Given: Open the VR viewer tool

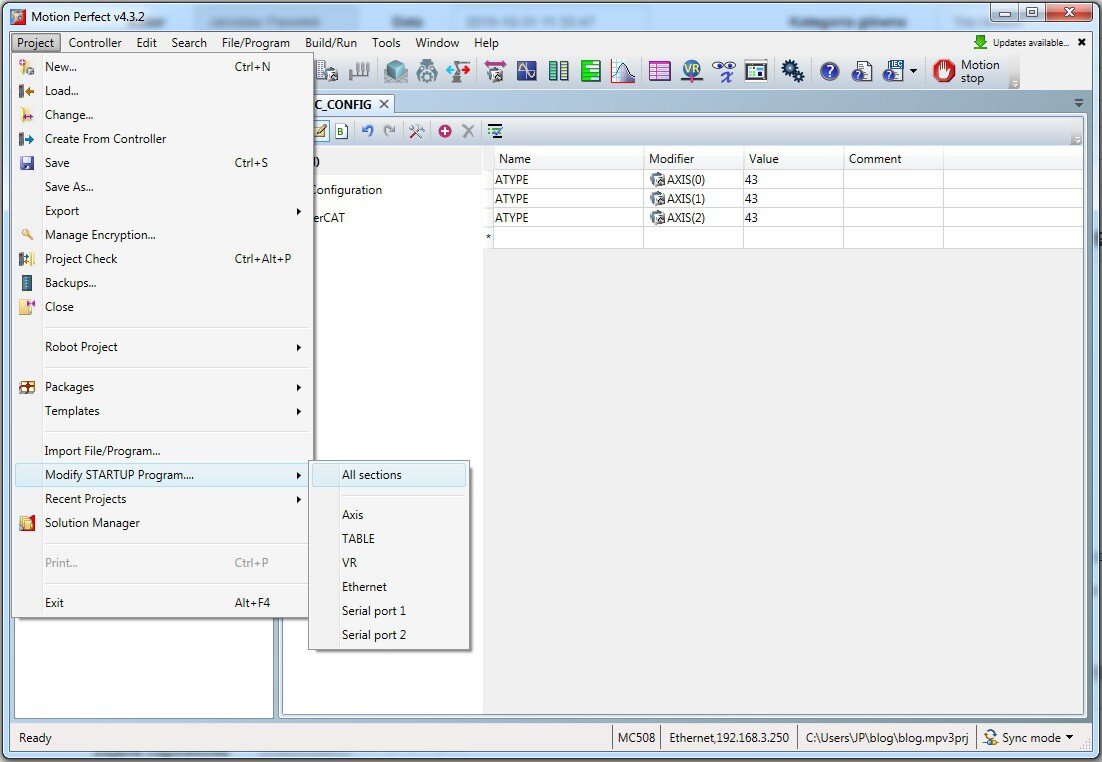Looking at the screenshot, I should point(692,71).
